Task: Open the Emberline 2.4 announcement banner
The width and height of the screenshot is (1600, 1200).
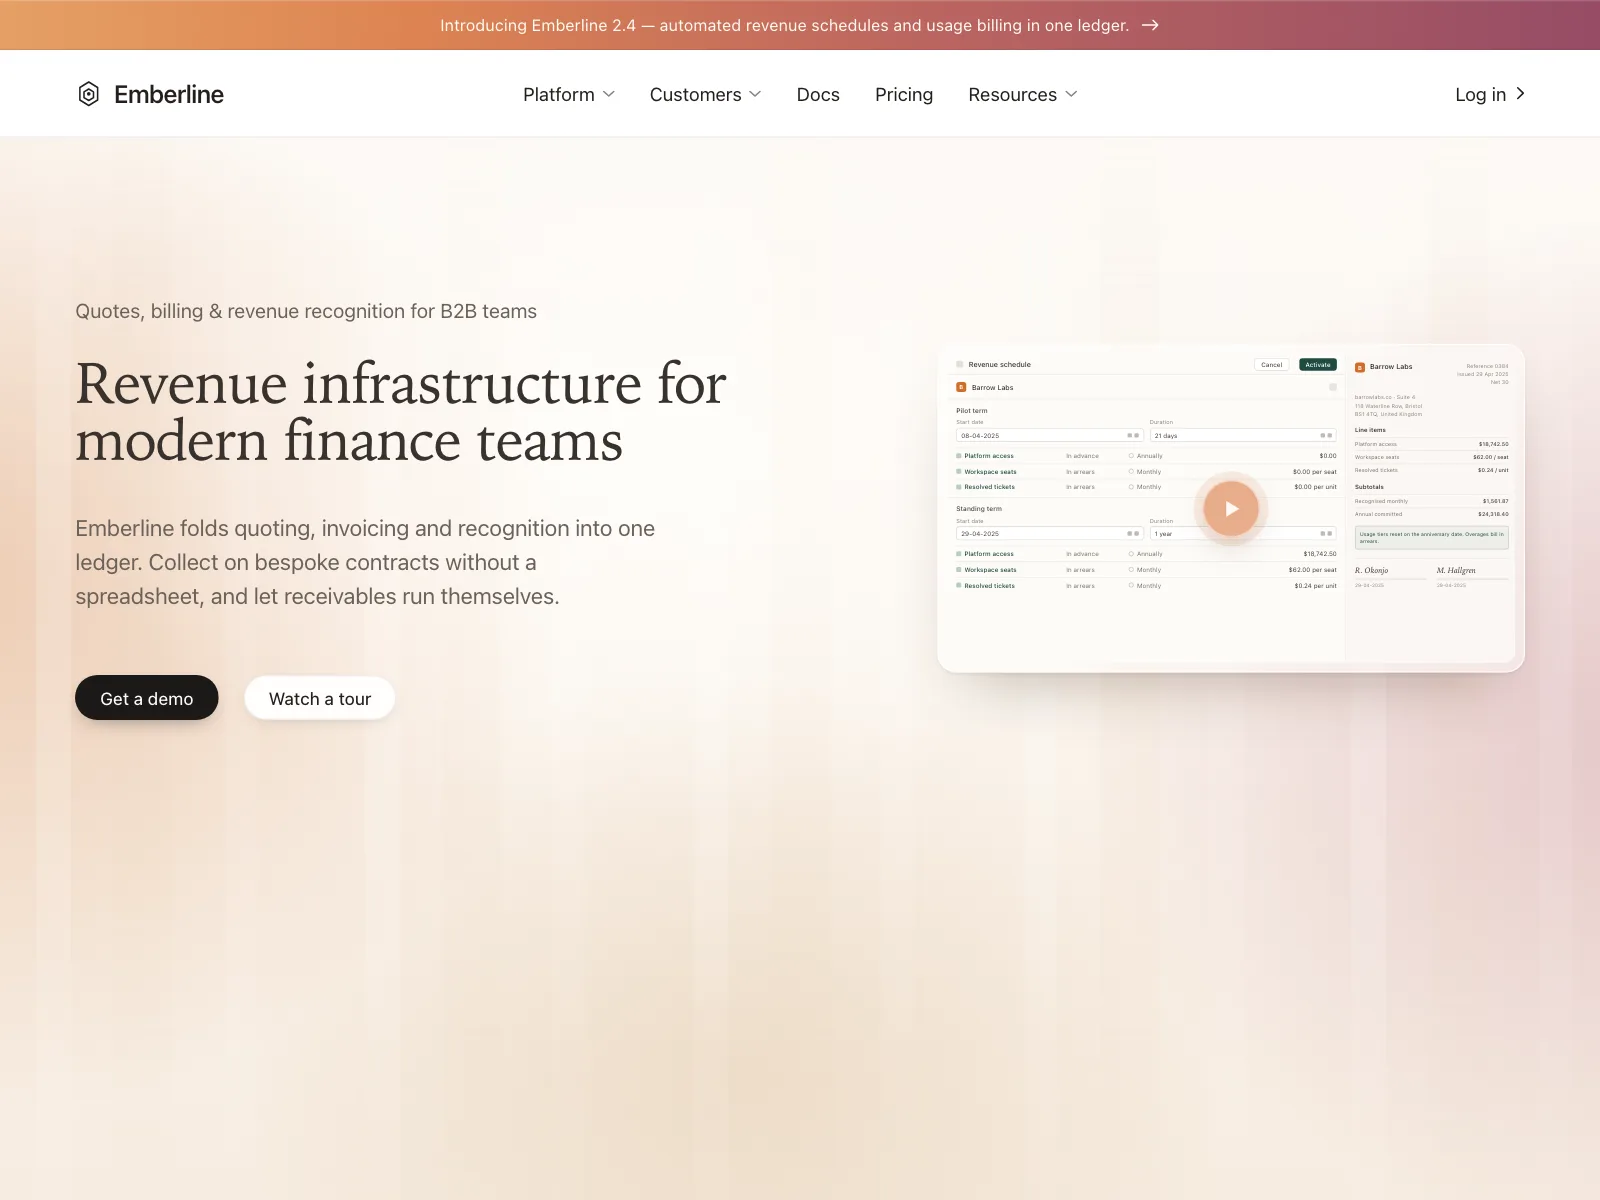Action: click(x=800, y=25)
